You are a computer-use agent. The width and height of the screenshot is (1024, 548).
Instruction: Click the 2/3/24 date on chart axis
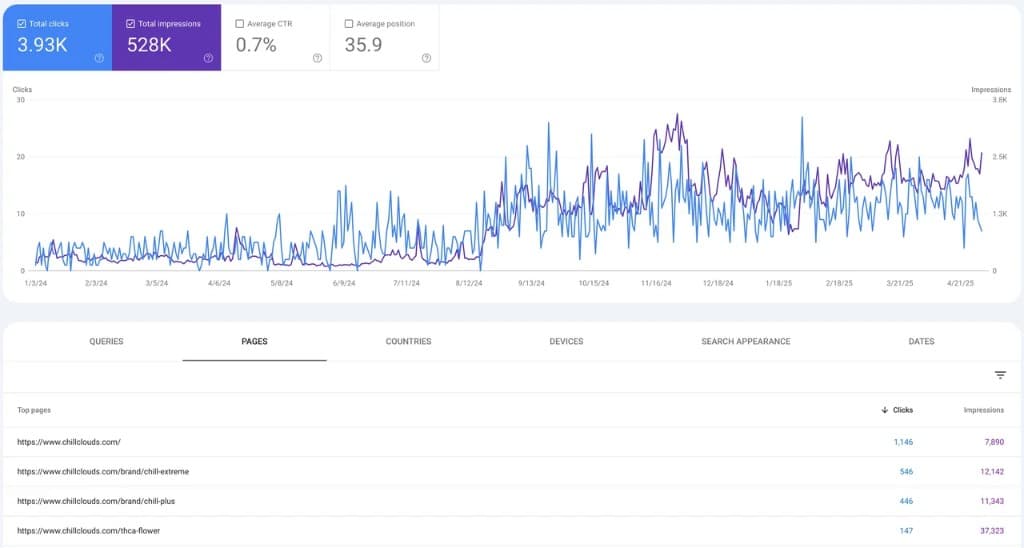pos(96,283)
